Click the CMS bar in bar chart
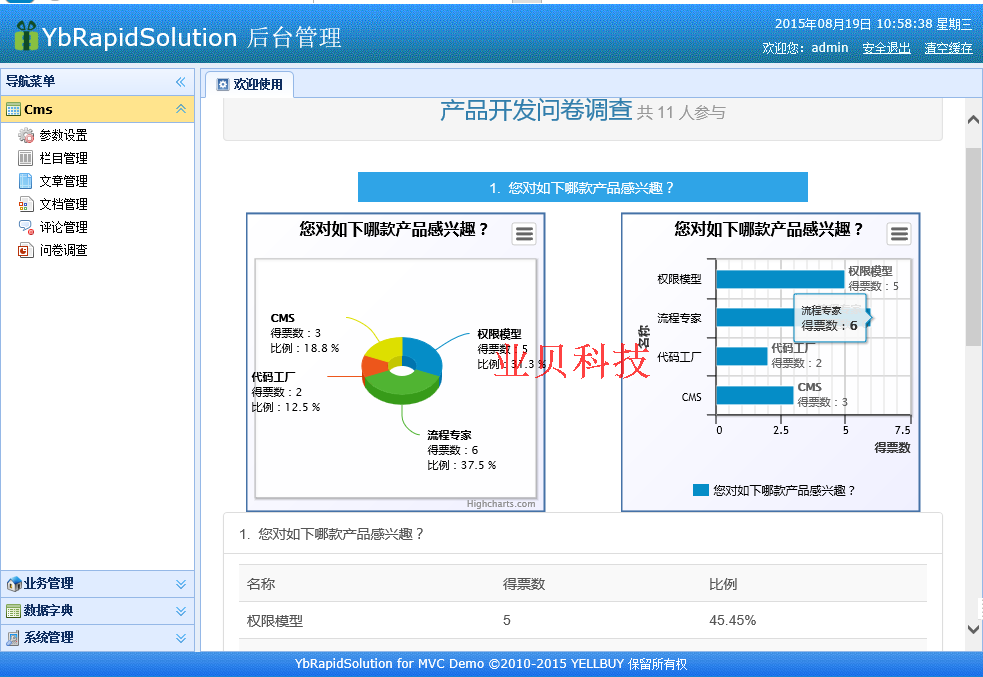983x677 pixels. point(755,396)
